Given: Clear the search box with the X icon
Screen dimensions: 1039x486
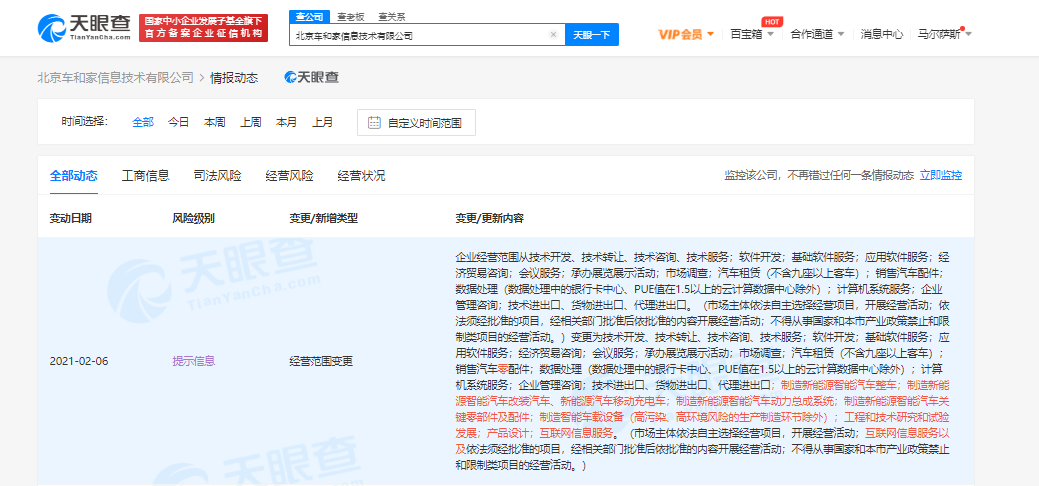Looking at the screenshot, I should pos(553,35).
